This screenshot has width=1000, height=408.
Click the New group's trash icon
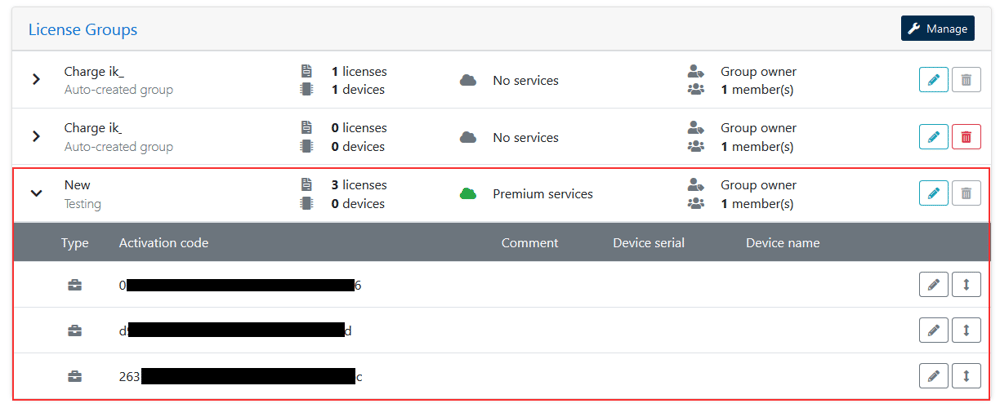click(966, 193)
